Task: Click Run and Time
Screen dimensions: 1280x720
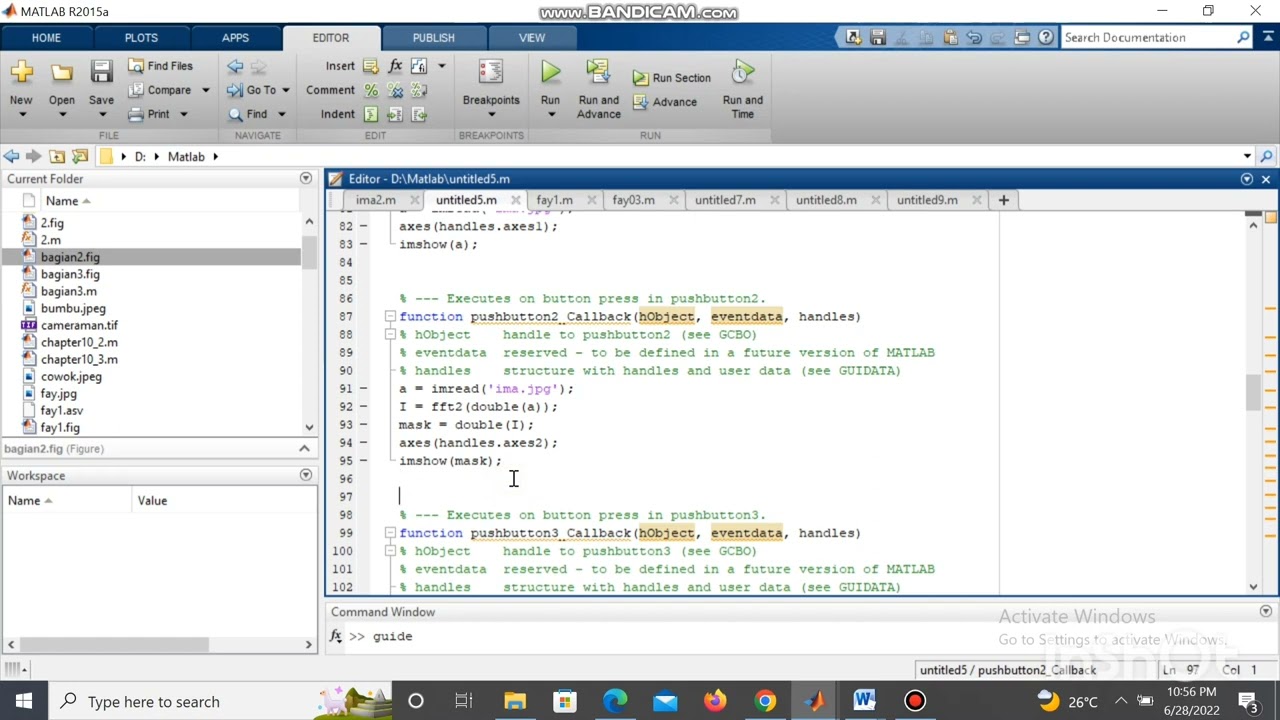Action: tap(742, 88)
